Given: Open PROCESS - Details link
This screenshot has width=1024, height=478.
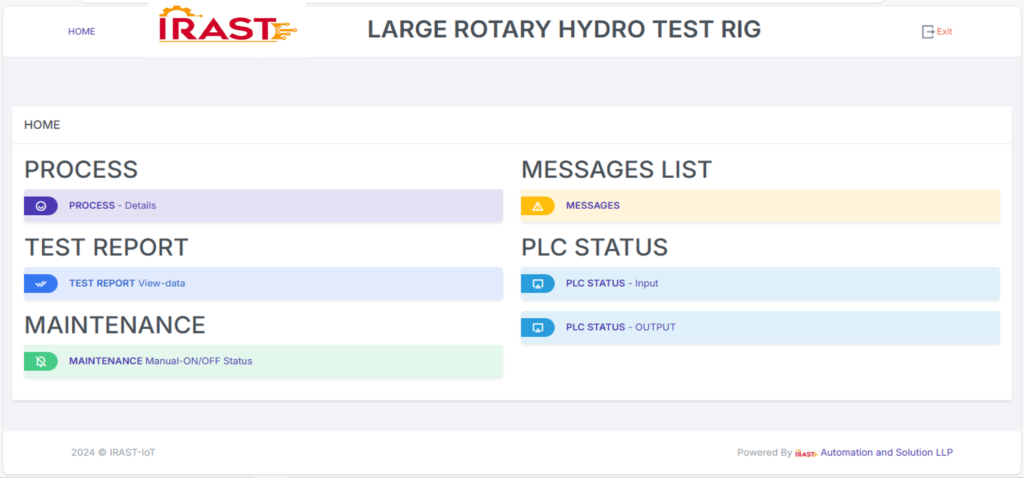Looking at the screenshot, I should click(x=112, y=206).
